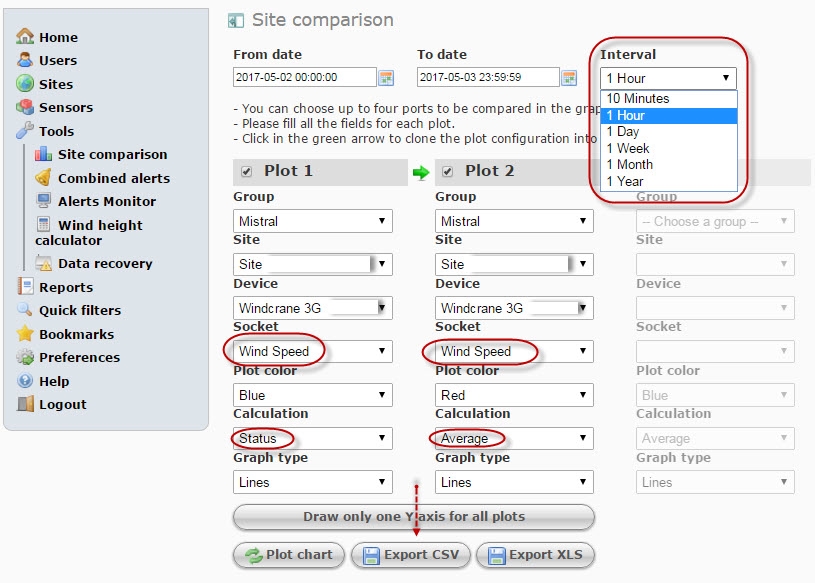Click the green clone plot arrow
Image resolution: width=815 pixels, height=583 pixels.
pos(421,173)
